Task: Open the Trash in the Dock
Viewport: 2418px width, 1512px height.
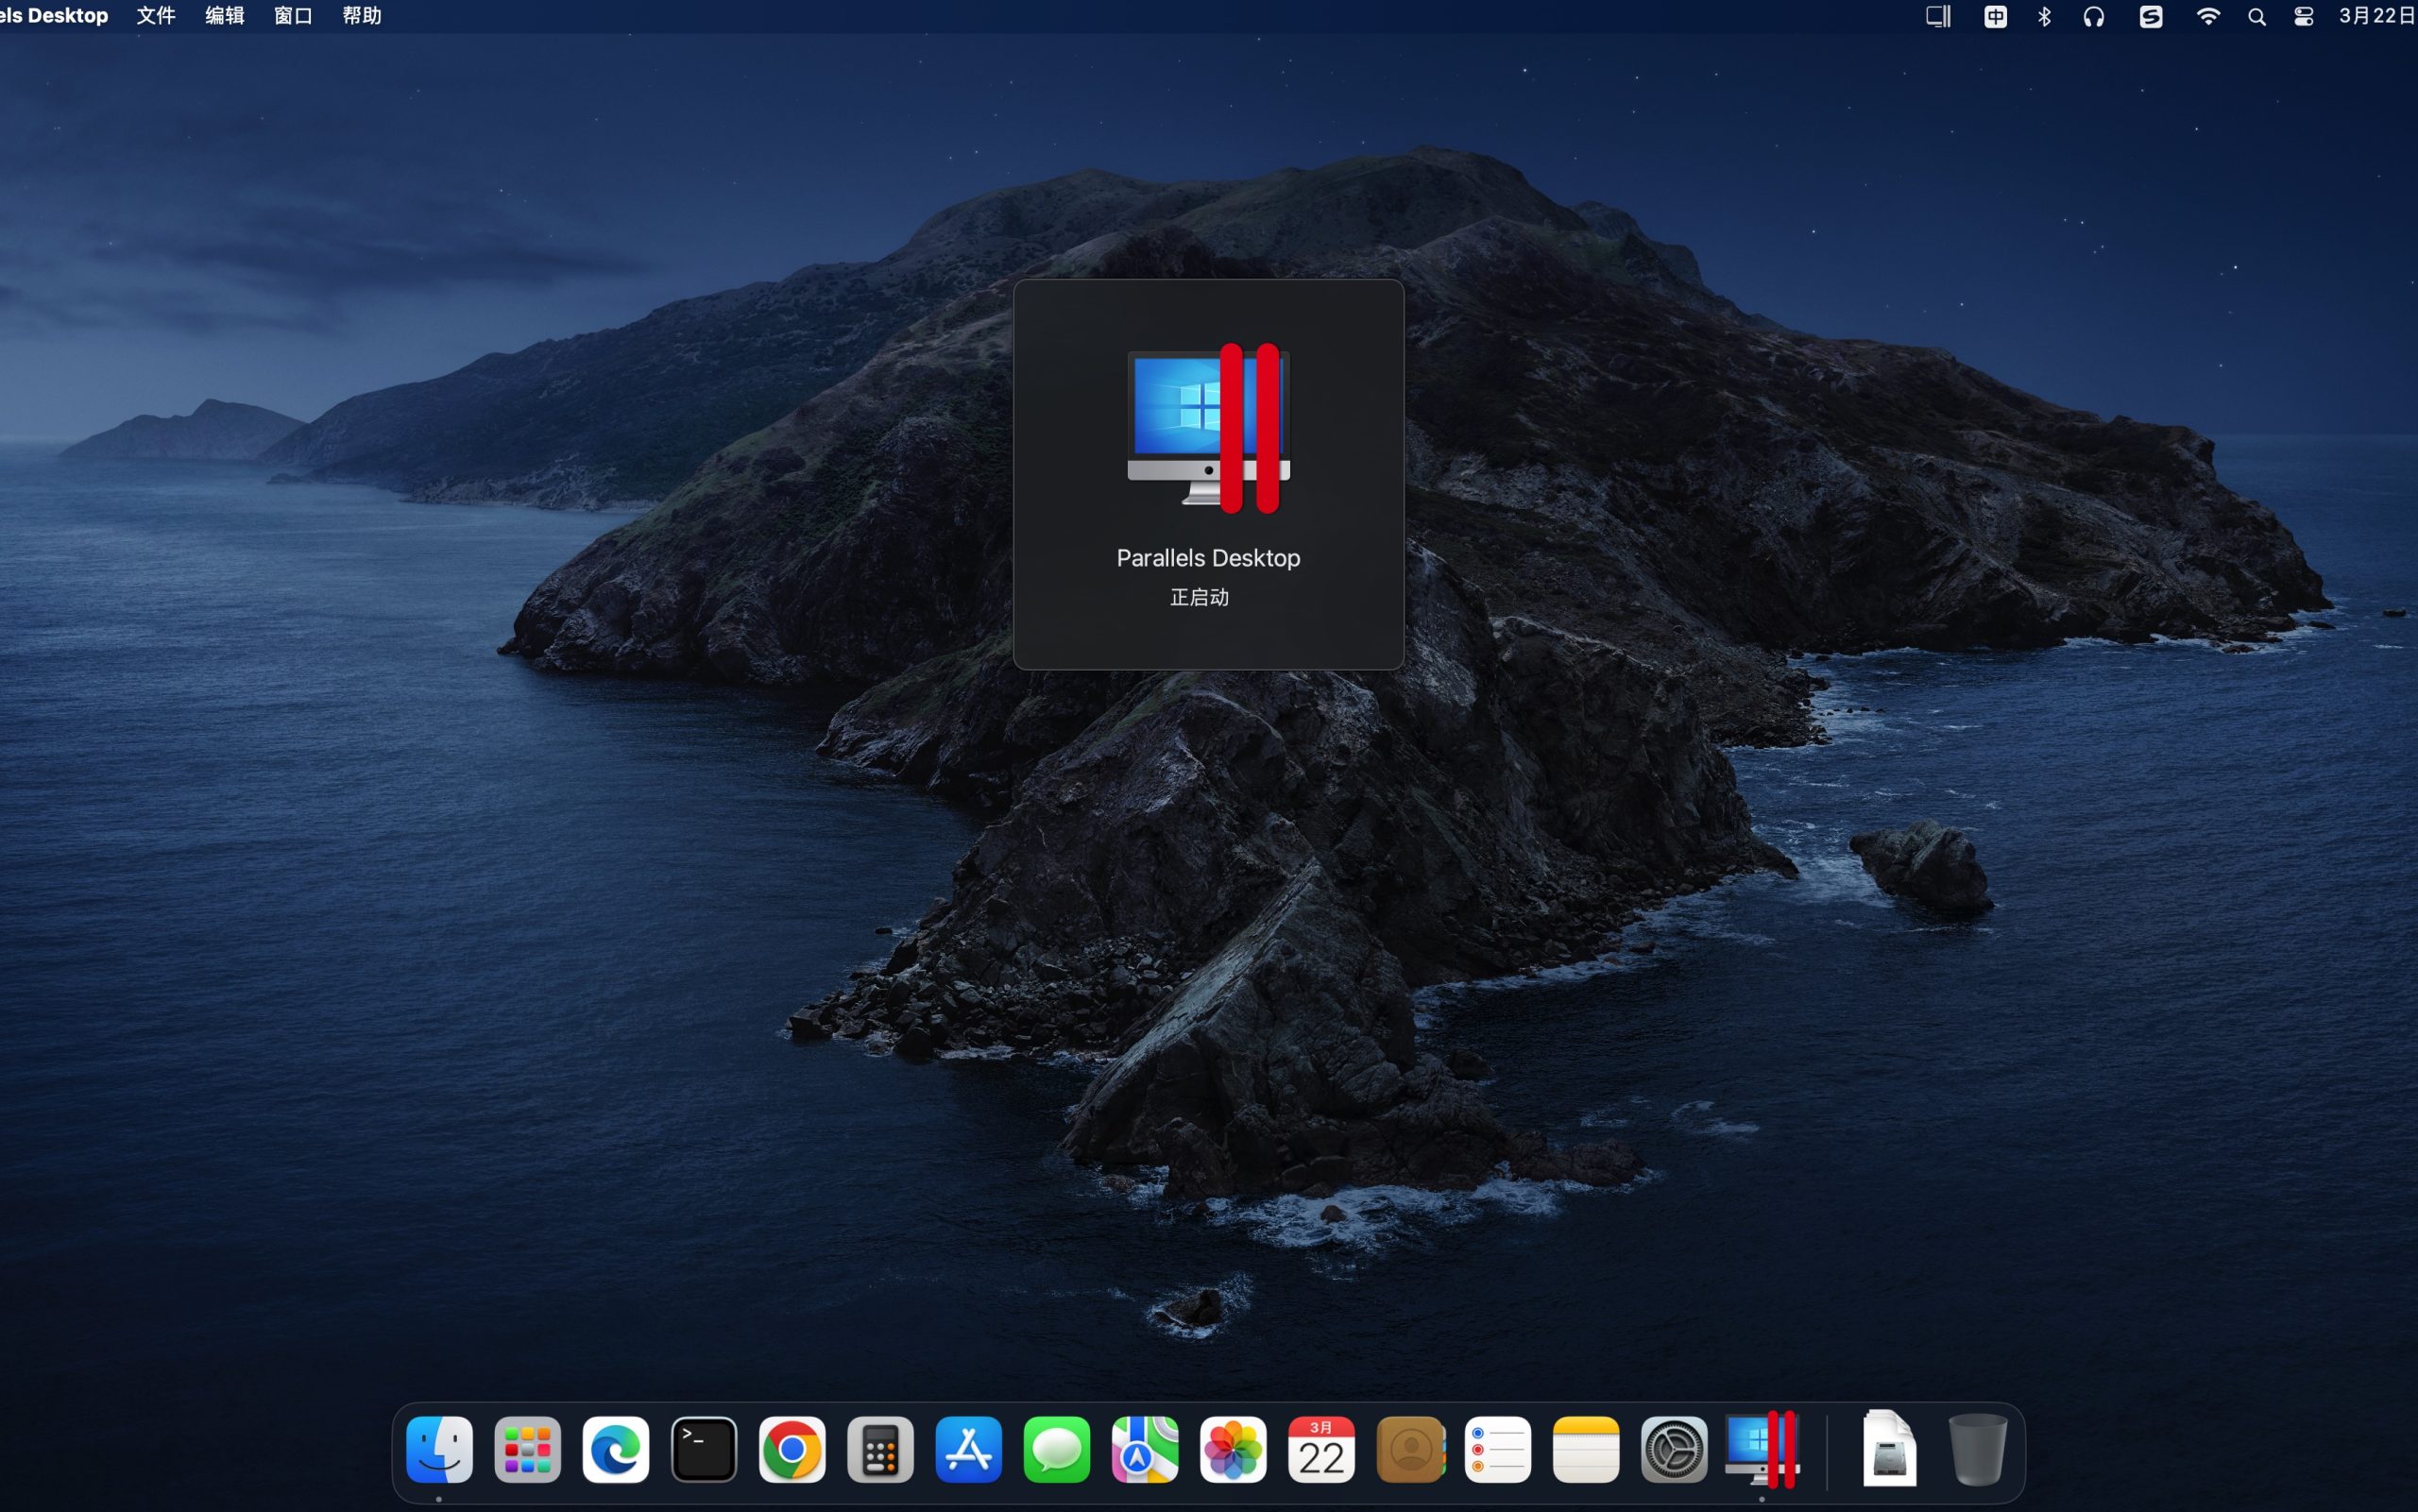Action: tap(1977, 1449)
